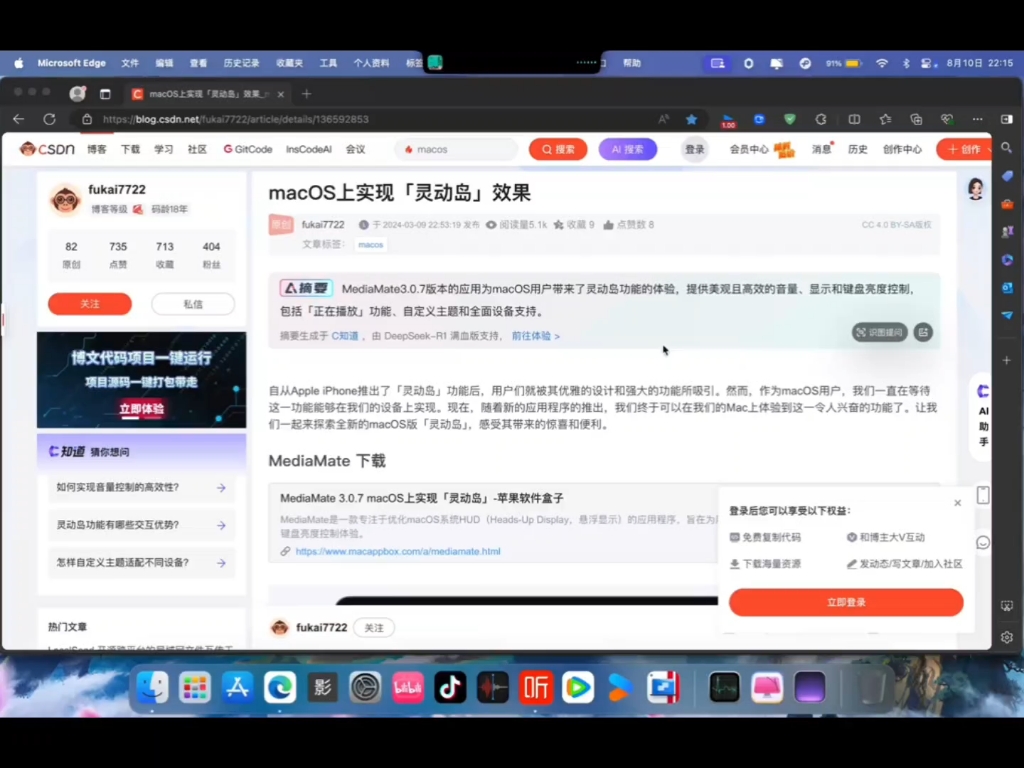The image size is (1024, 768).
Task: Click the browser back arrow
Action: (x=18, y=119)
